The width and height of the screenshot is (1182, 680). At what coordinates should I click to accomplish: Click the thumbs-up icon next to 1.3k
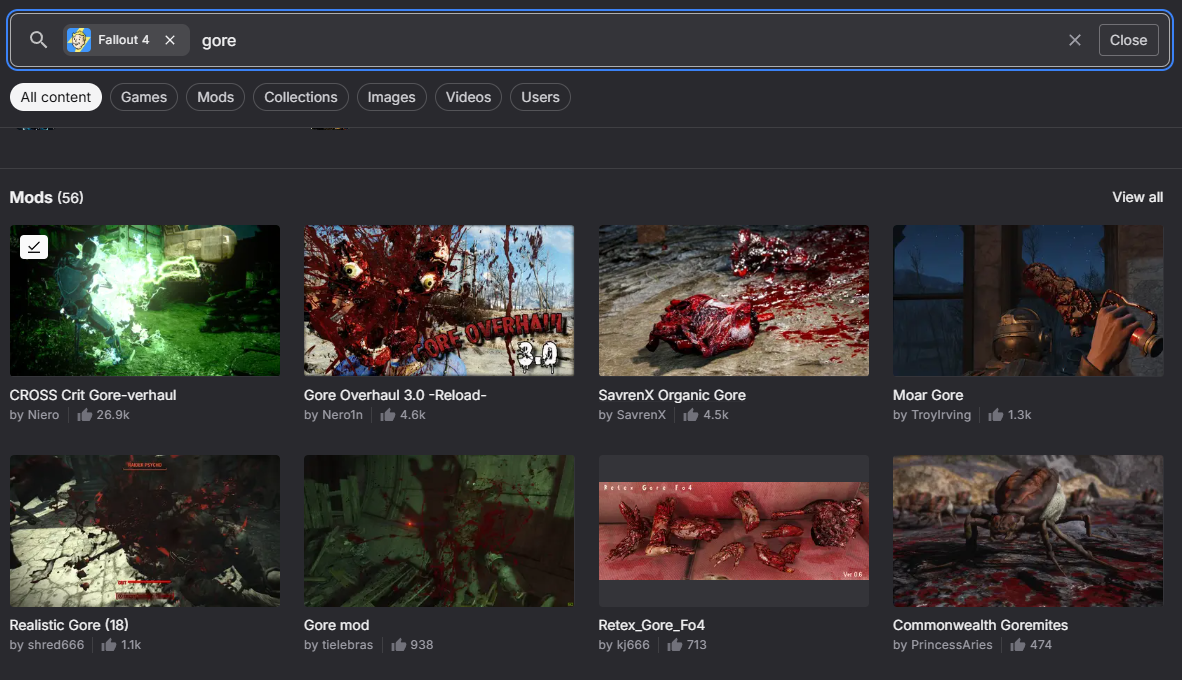[996, 415]
